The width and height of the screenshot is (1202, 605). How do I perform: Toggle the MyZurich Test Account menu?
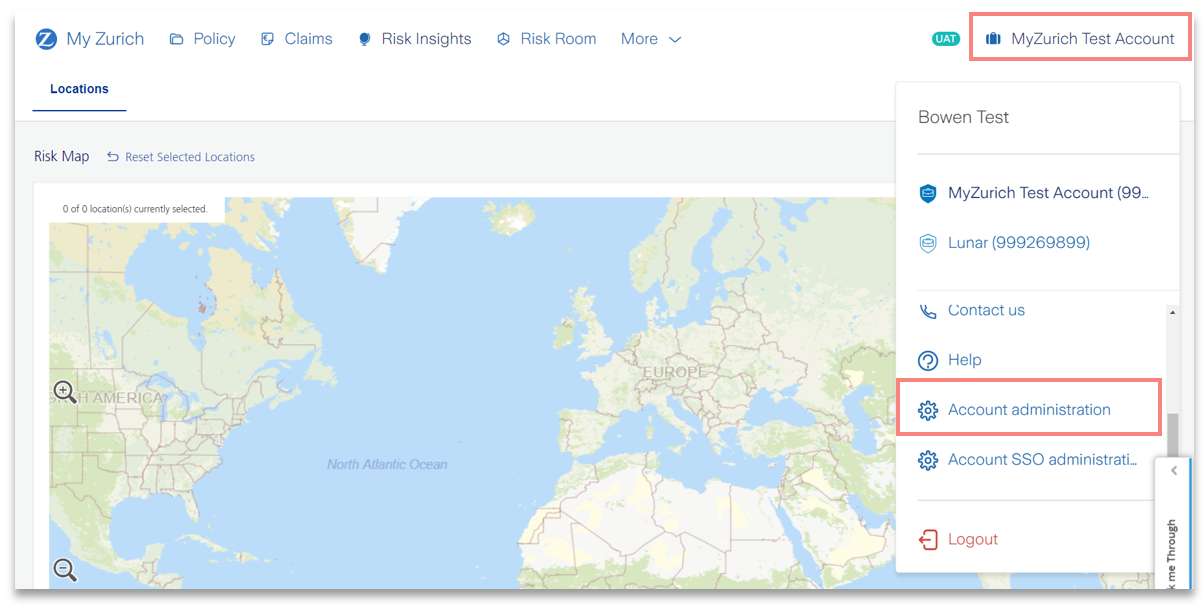click(1080, 39)
